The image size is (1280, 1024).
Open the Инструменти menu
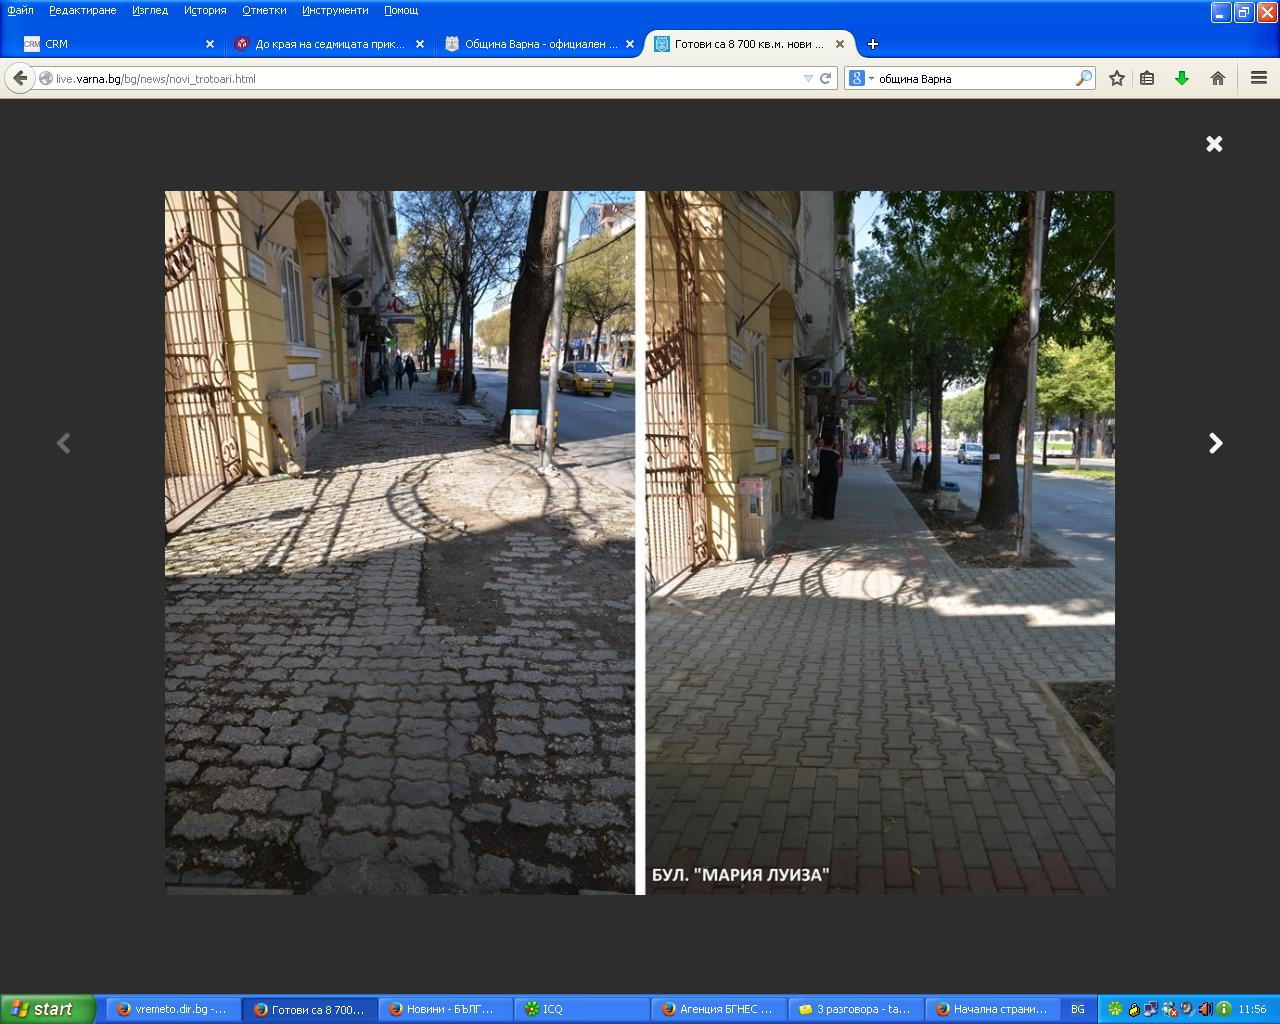[335, 10]
